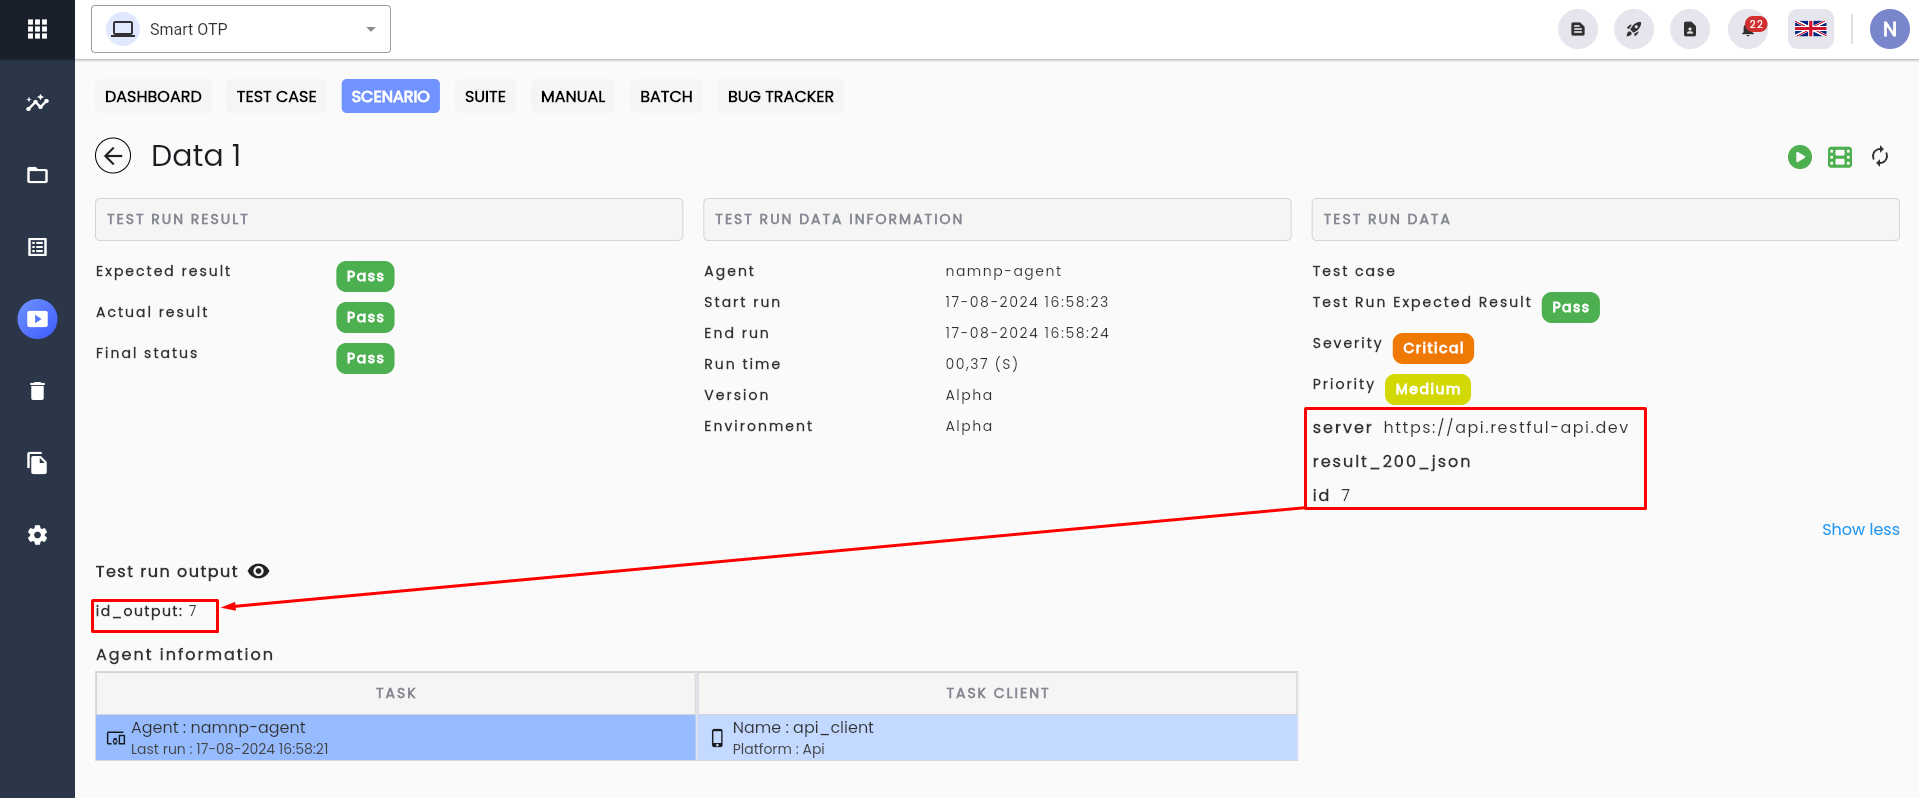The width and height of the screenshot is (1919, 798).
Task: Click the id_output: 7 text
Action: [x=146, y=611]
